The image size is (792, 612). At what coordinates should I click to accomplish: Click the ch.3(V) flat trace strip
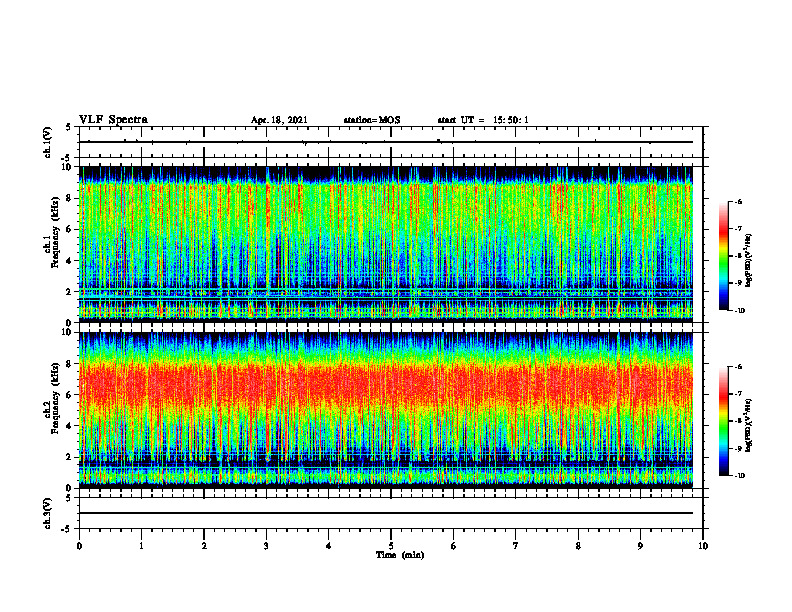(391, 513)
